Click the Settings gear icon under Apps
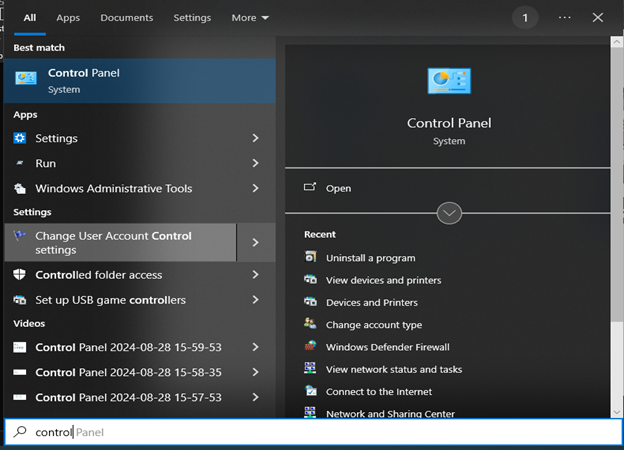624x450 pixels. click(x=20, y=138)
